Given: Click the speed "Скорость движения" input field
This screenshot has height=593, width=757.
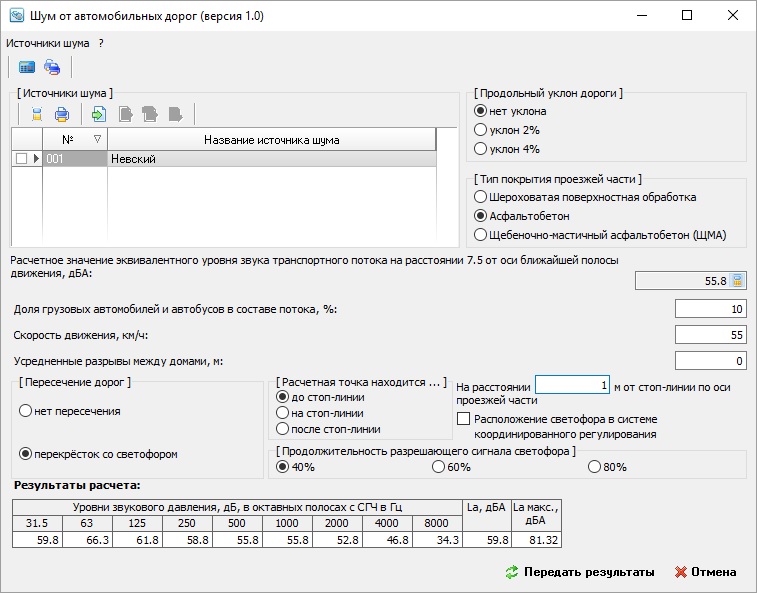Looking at the screenshot, I should point(710,334).
